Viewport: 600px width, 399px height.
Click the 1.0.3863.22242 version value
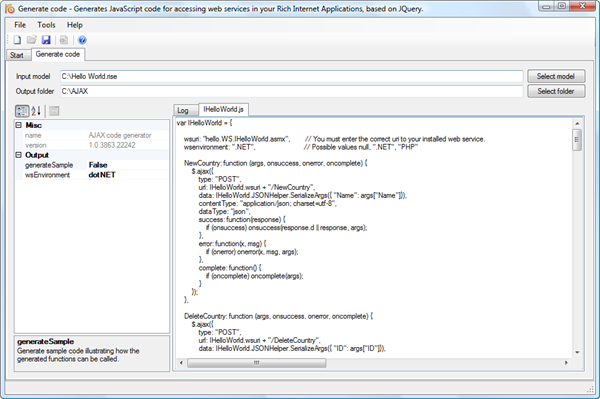pyautogui.click(x=112, y=145)
